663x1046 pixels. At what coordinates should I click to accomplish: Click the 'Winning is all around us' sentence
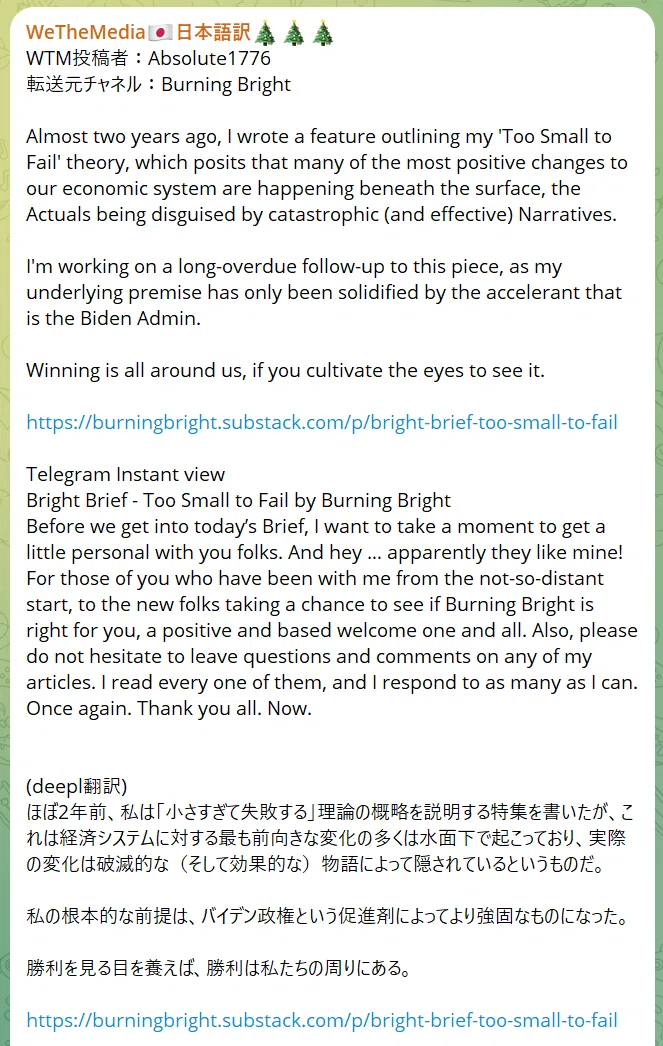click(285, 370)
